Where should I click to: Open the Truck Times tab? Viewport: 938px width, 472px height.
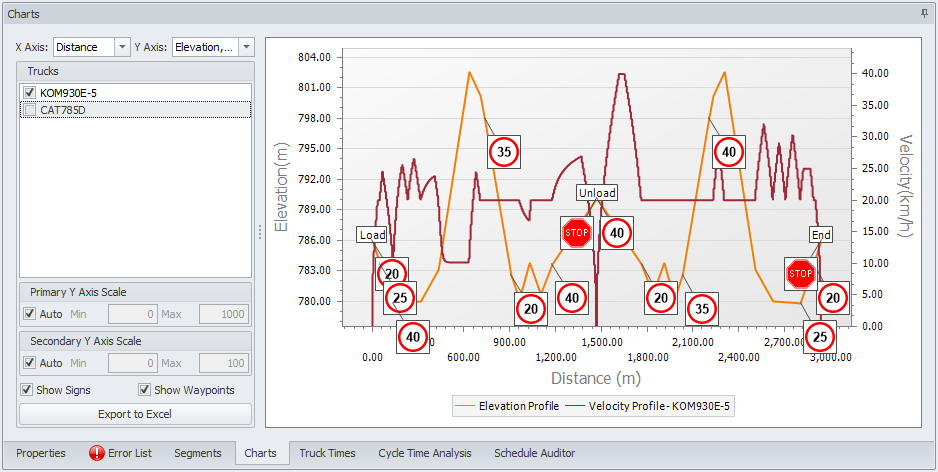[327, 453]
